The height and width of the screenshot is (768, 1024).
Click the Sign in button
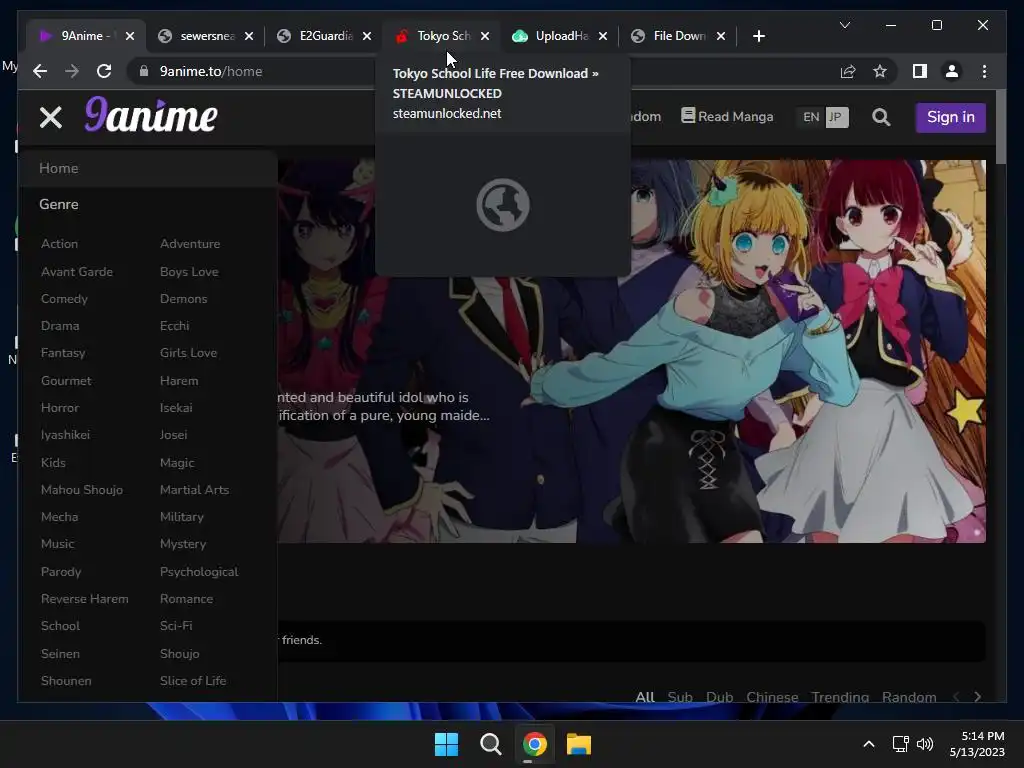[951, 117]
